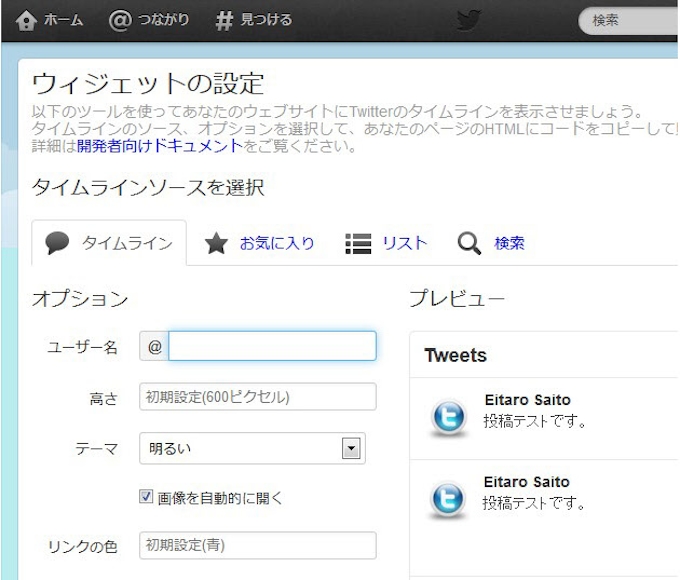Click the # Discover hashtag icon
The image size is (680, 580).
coord(224,20)
